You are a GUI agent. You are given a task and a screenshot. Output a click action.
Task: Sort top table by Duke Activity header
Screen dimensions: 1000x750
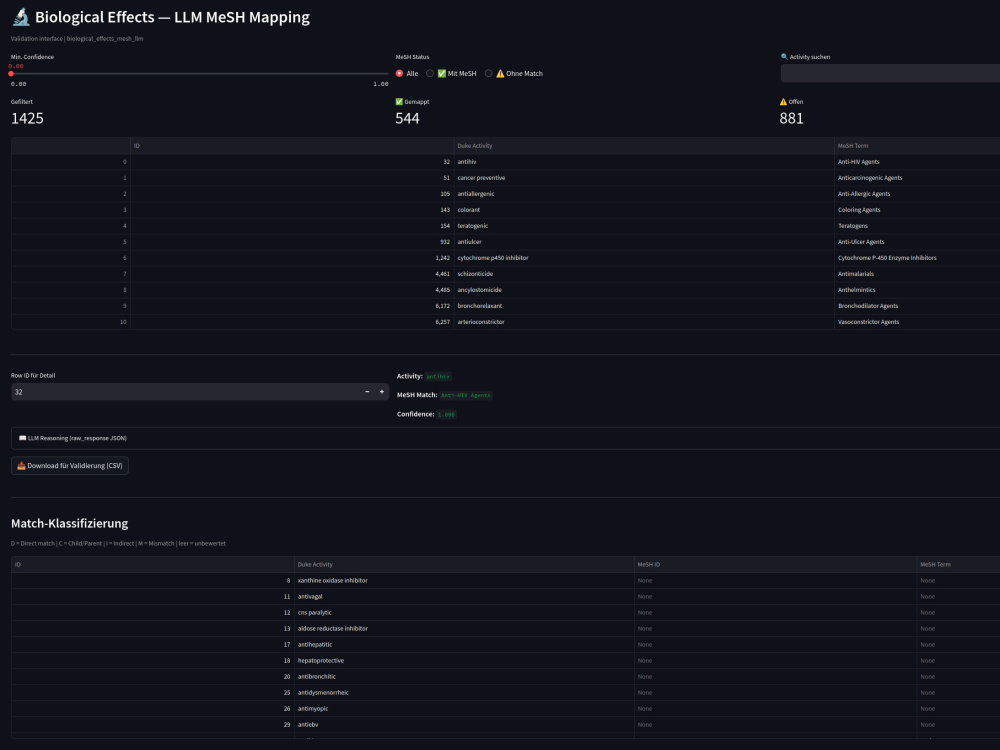[x=644, y=145]
